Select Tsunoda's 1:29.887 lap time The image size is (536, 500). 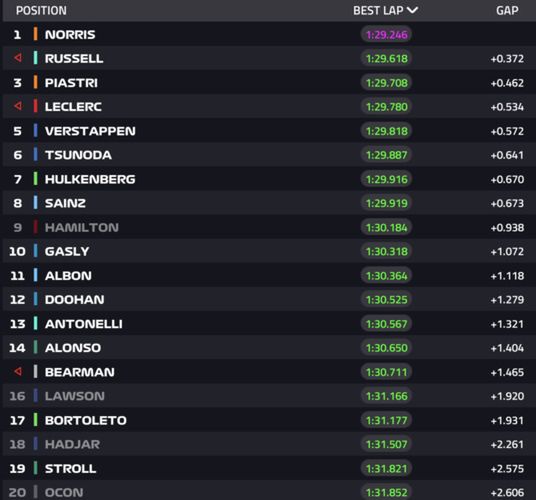(x=386, y=155)
